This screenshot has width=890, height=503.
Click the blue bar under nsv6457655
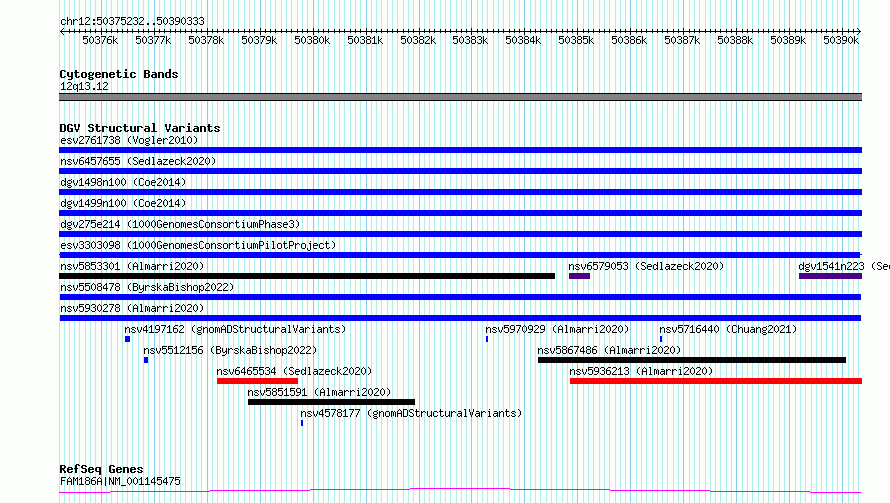click(x=460, y=171)
